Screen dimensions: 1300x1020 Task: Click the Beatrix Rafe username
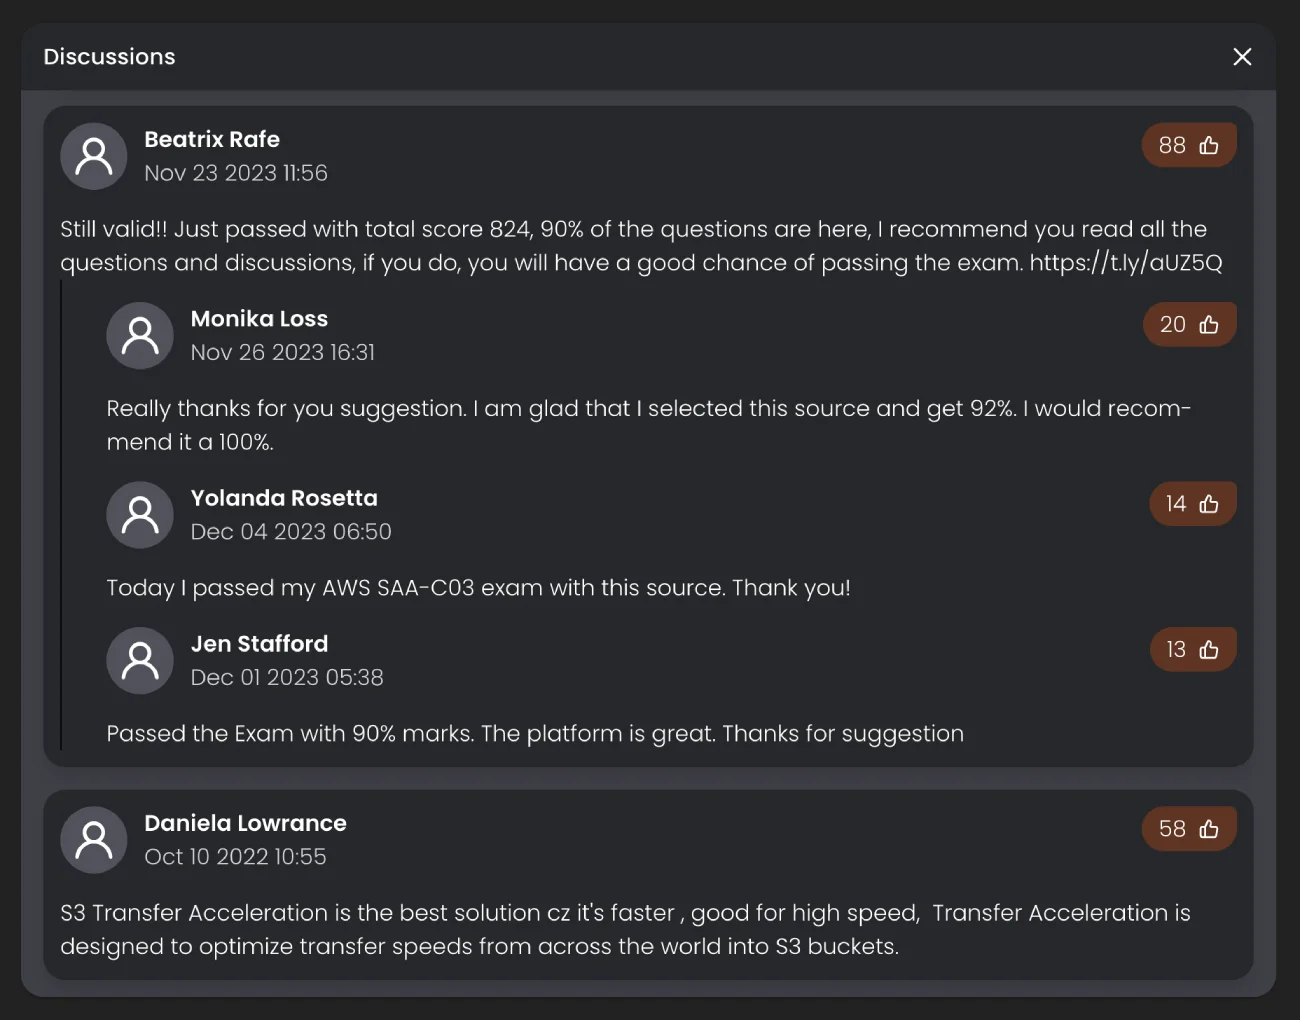212,140
